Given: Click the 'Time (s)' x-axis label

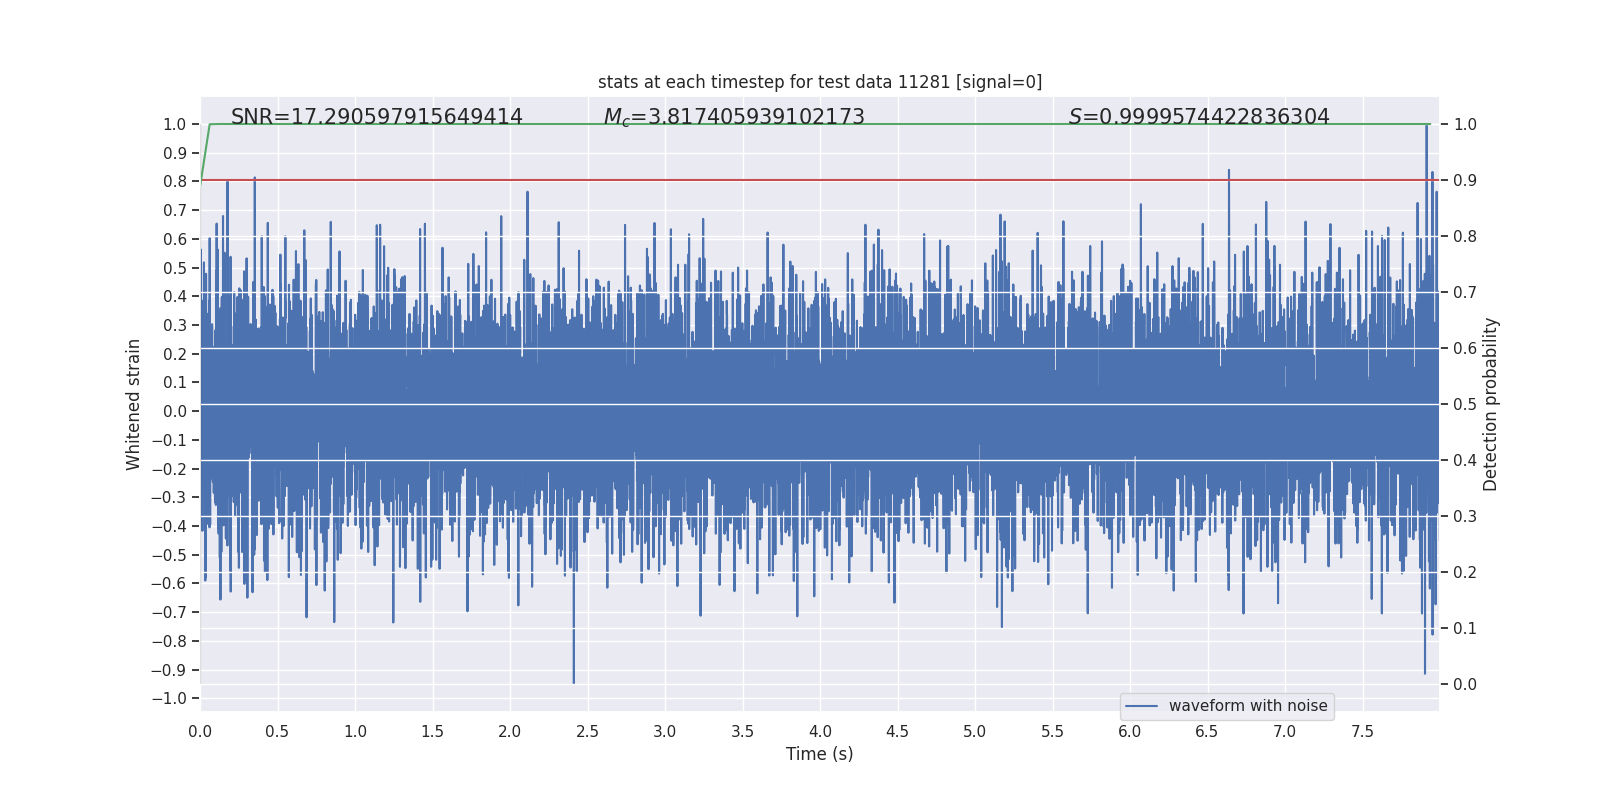Looking at the screenshot, I should [x=819, y=754].
